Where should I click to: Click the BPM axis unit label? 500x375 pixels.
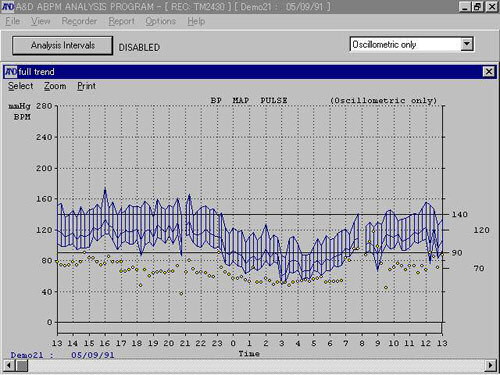coord(22,117)
